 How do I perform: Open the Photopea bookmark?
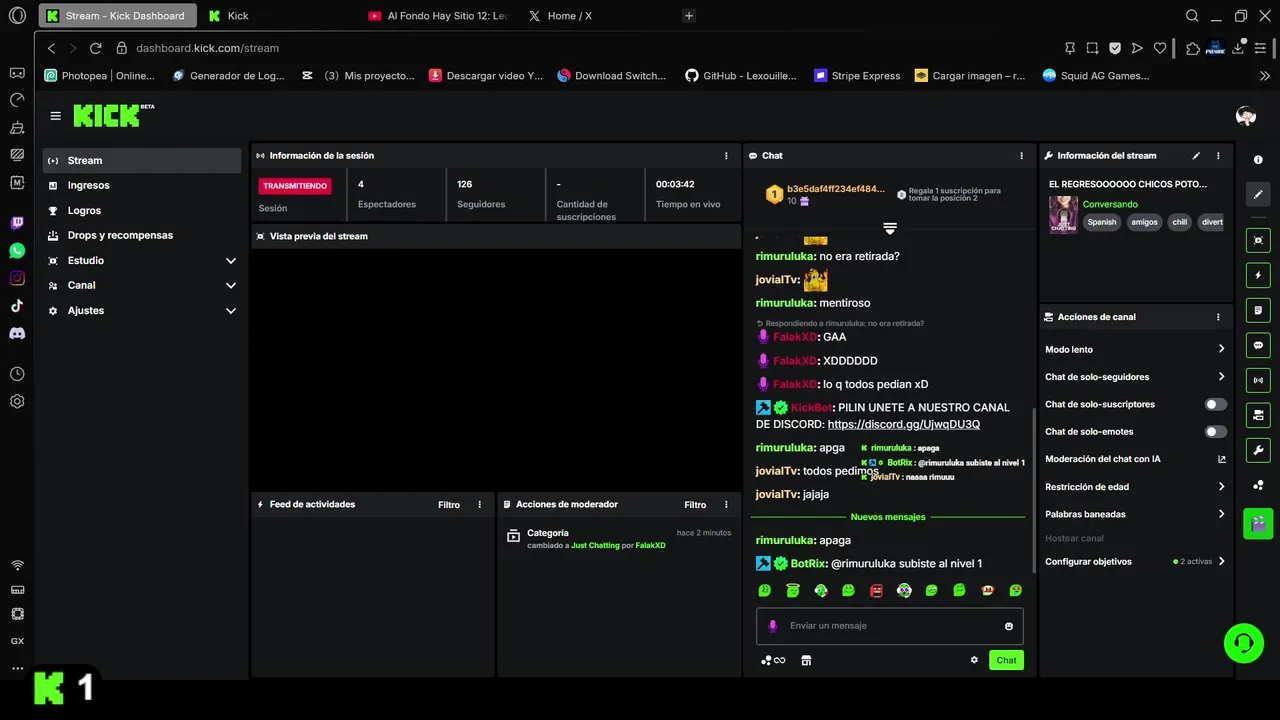[x=99, y=75]
